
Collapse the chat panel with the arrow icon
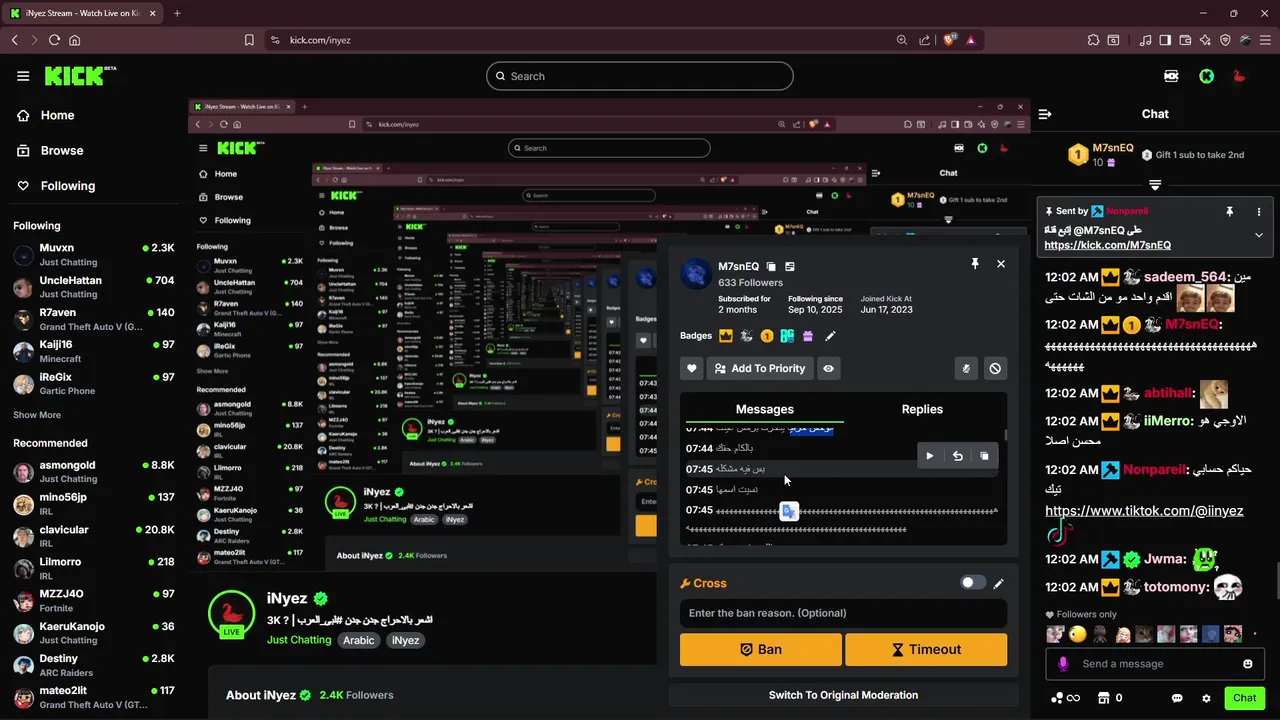(x=1045, y=114)
